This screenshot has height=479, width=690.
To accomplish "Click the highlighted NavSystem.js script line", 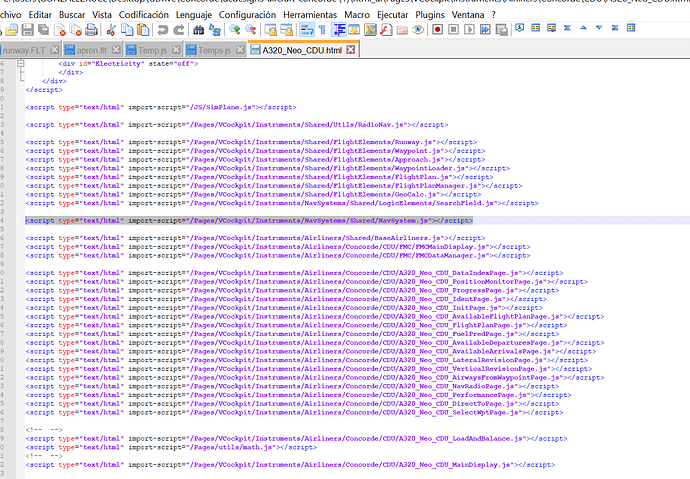I will [x=249, y=220].
